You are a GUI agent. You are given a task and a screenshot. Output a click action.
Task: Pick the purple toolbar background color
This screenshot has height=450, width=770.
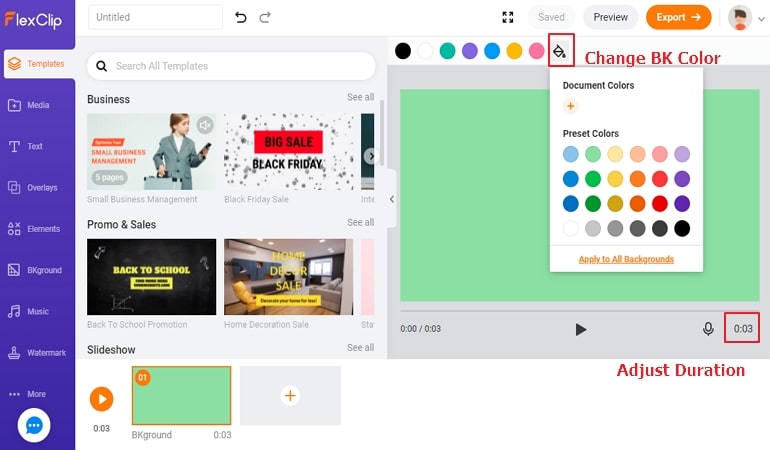pos(469,51)
